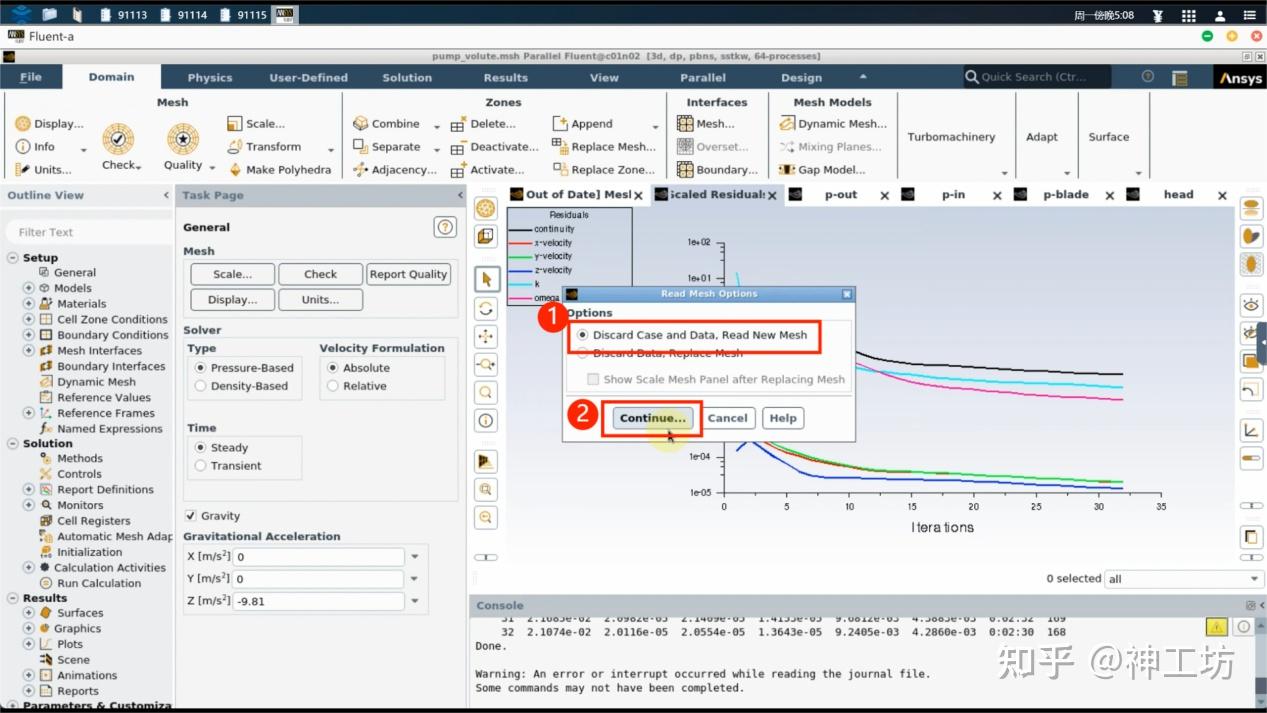Image resolution: width=1267 pixels, height=713 pixels.
Task: Open Replace Mesh tool
Action: pyautogui.click(x=604, y=147)
